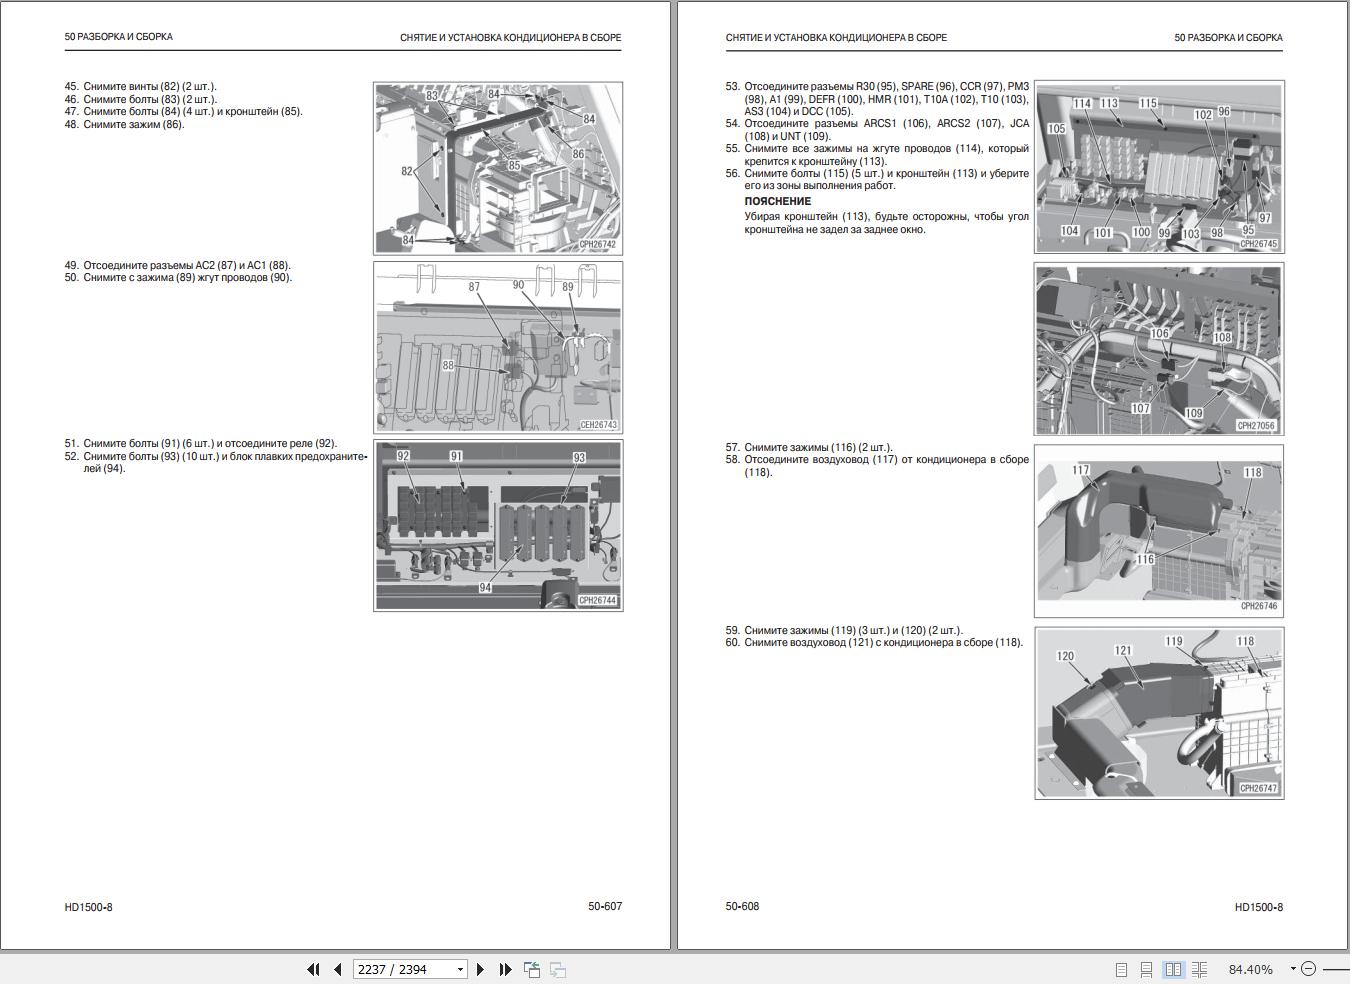Return to the previous view
1350x984 pixels.
tap(533, 969)
